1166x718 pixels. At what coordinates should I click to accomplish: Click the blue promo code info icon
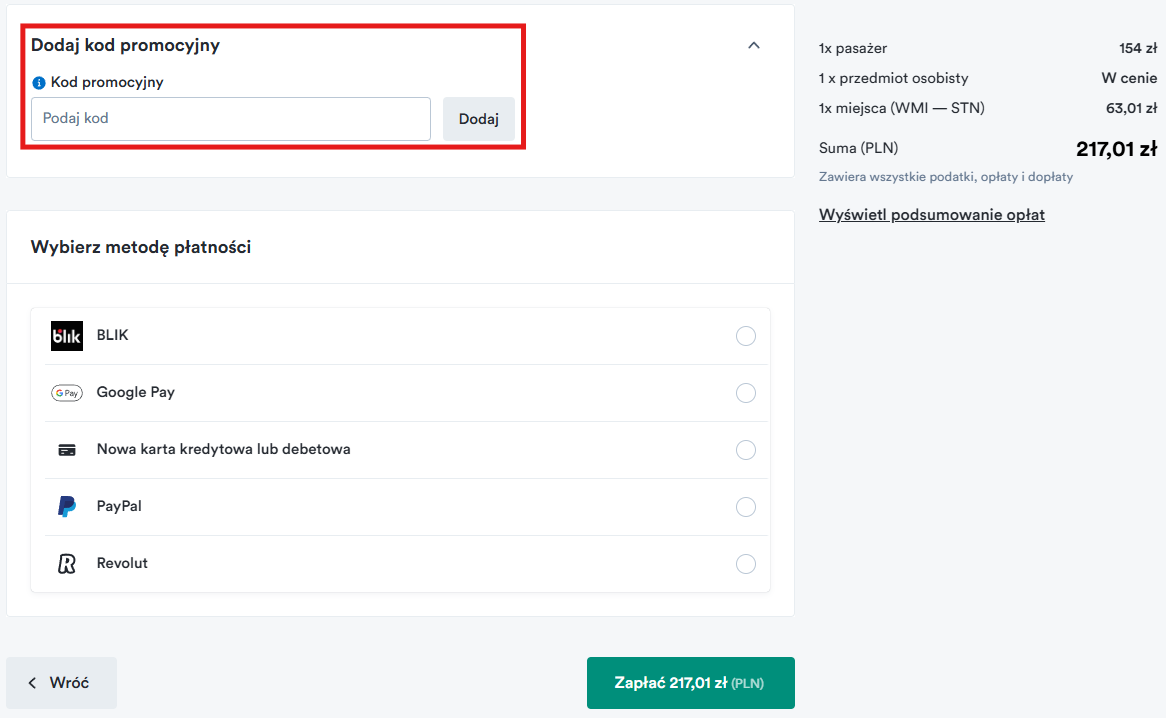(39, 83)
